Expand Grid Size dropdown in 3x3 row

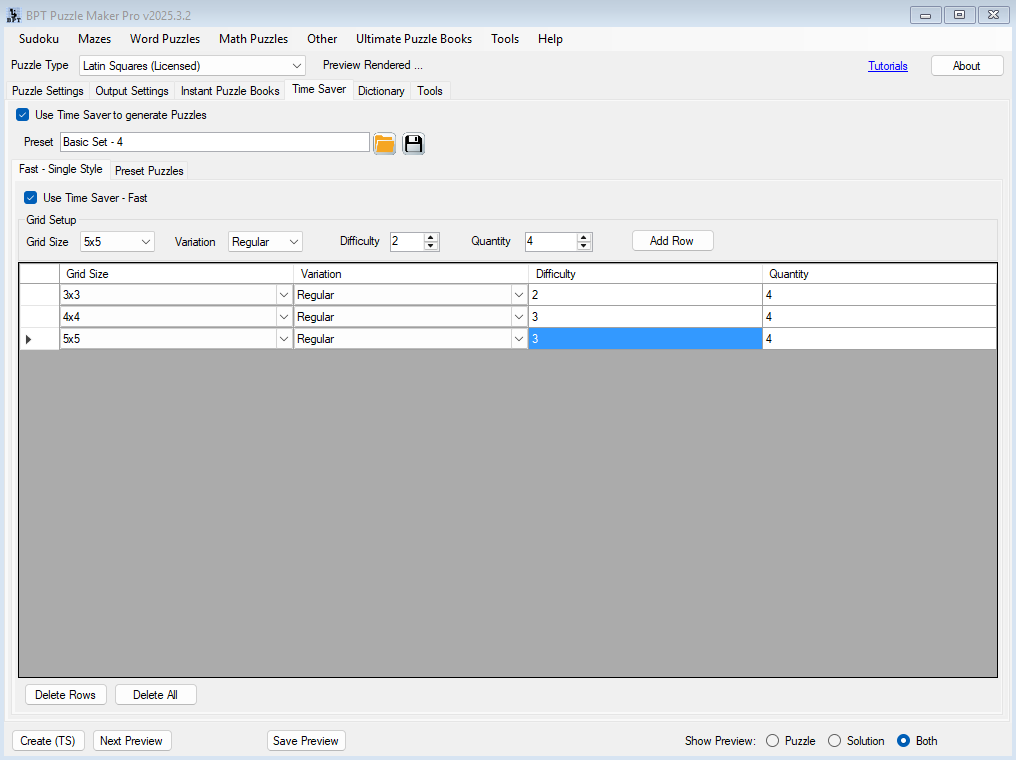283,295
